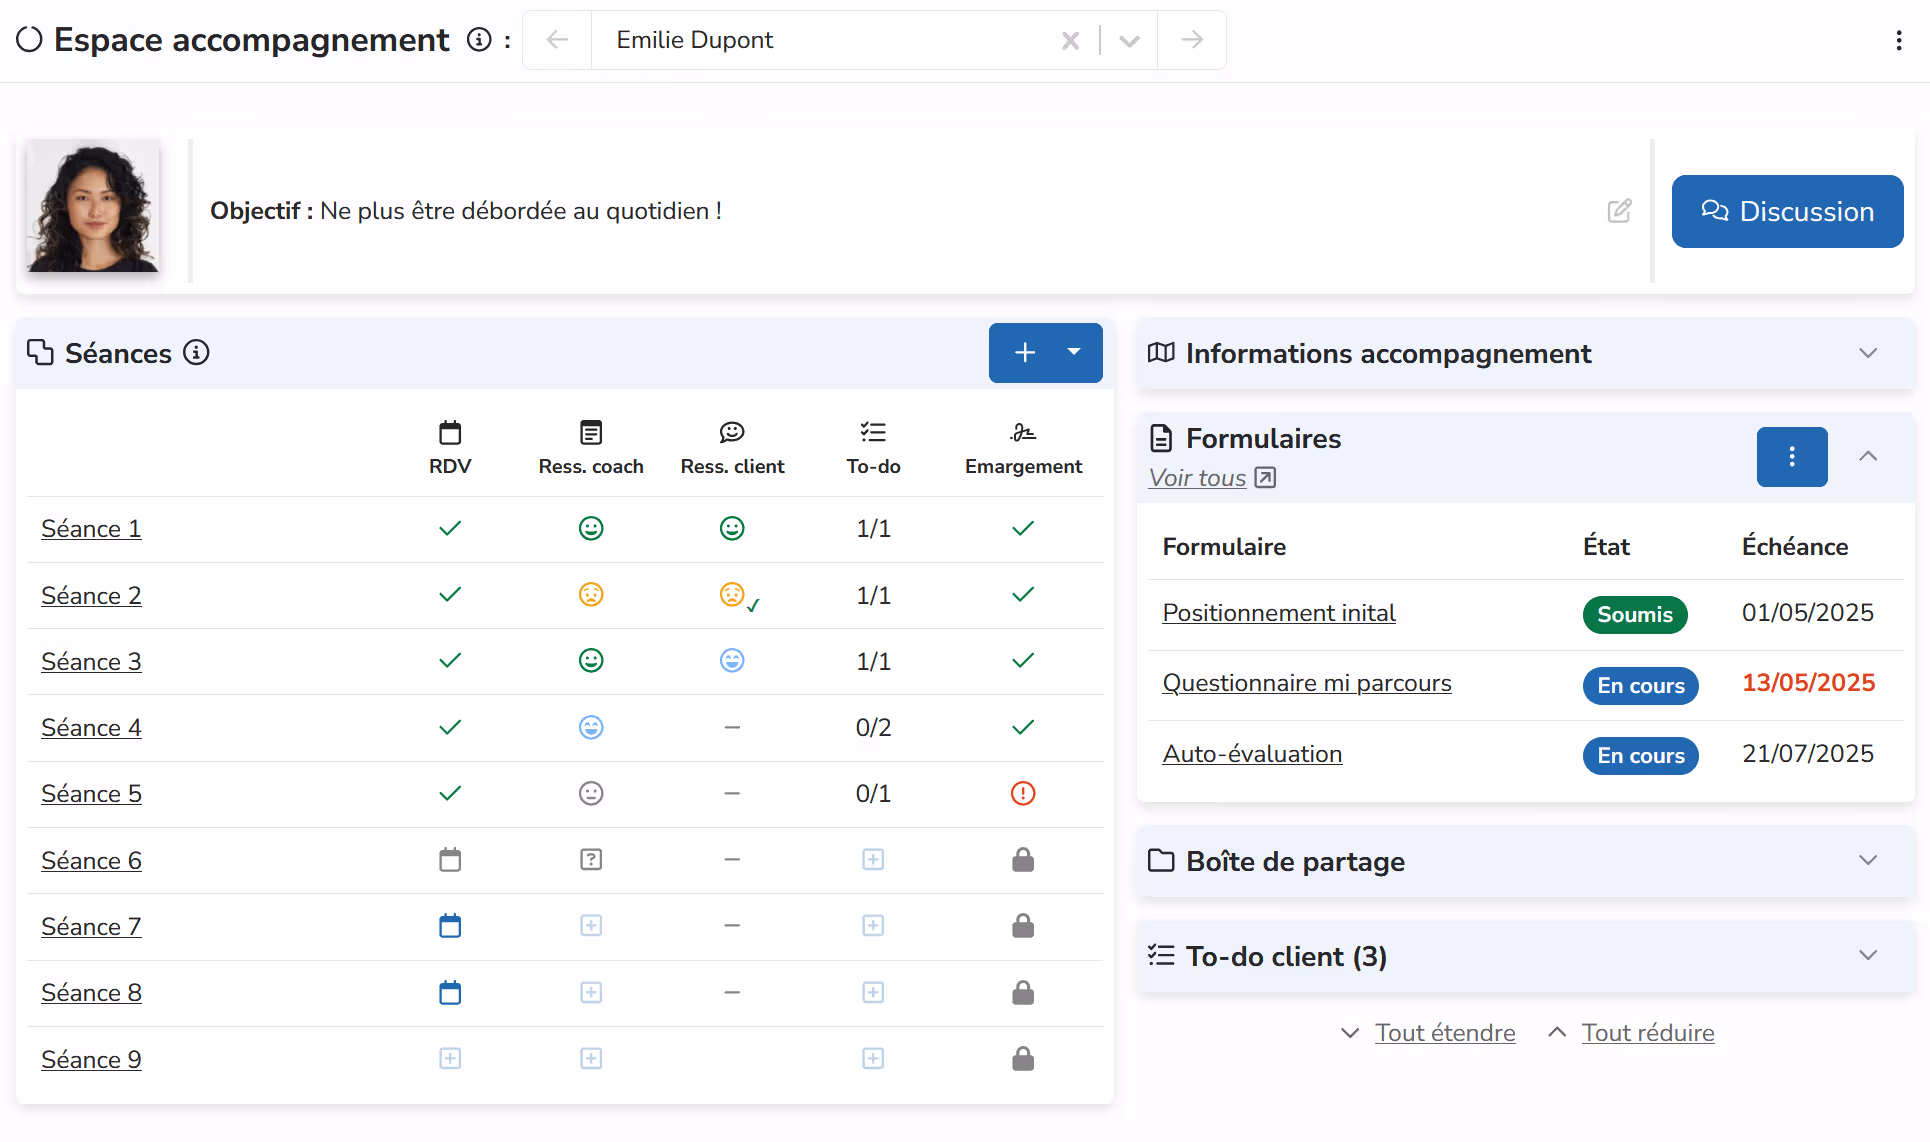Add coach feedback for Séance 8
Viewport: 1930px width, 1142px height.
click(x=591, y=992)
